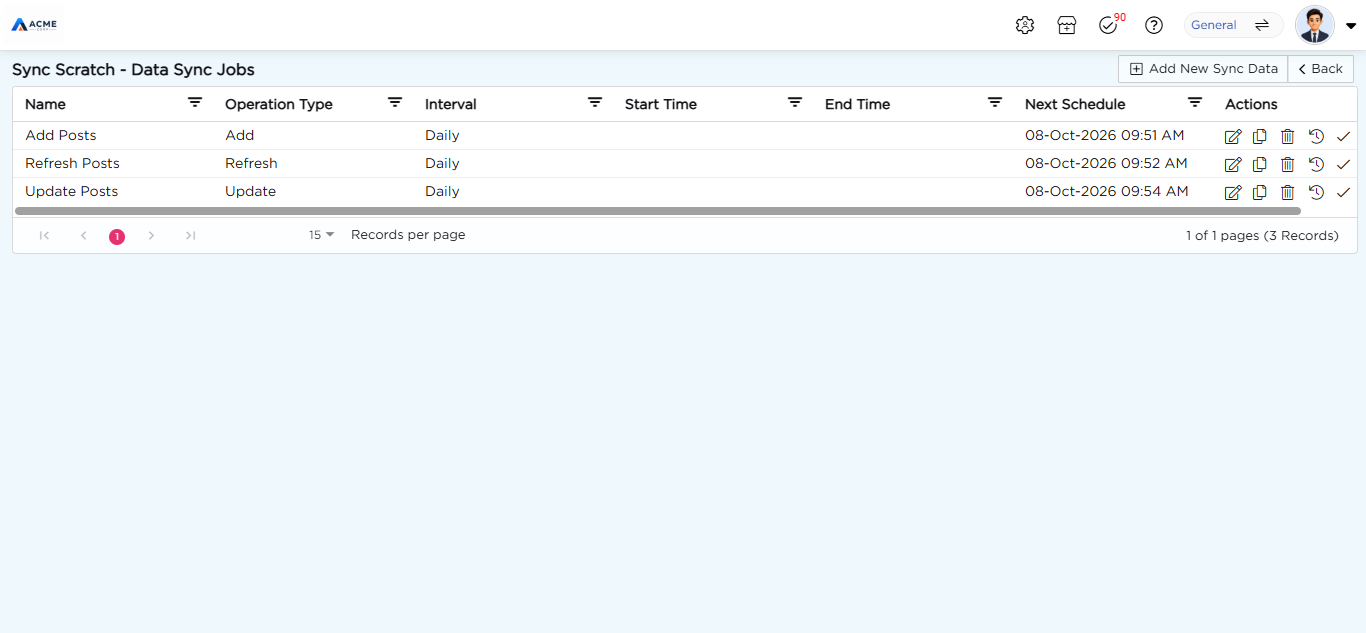Delete the Add Posts sync job
This screenshot has width=1366, height=633.
pos(1288,136)
